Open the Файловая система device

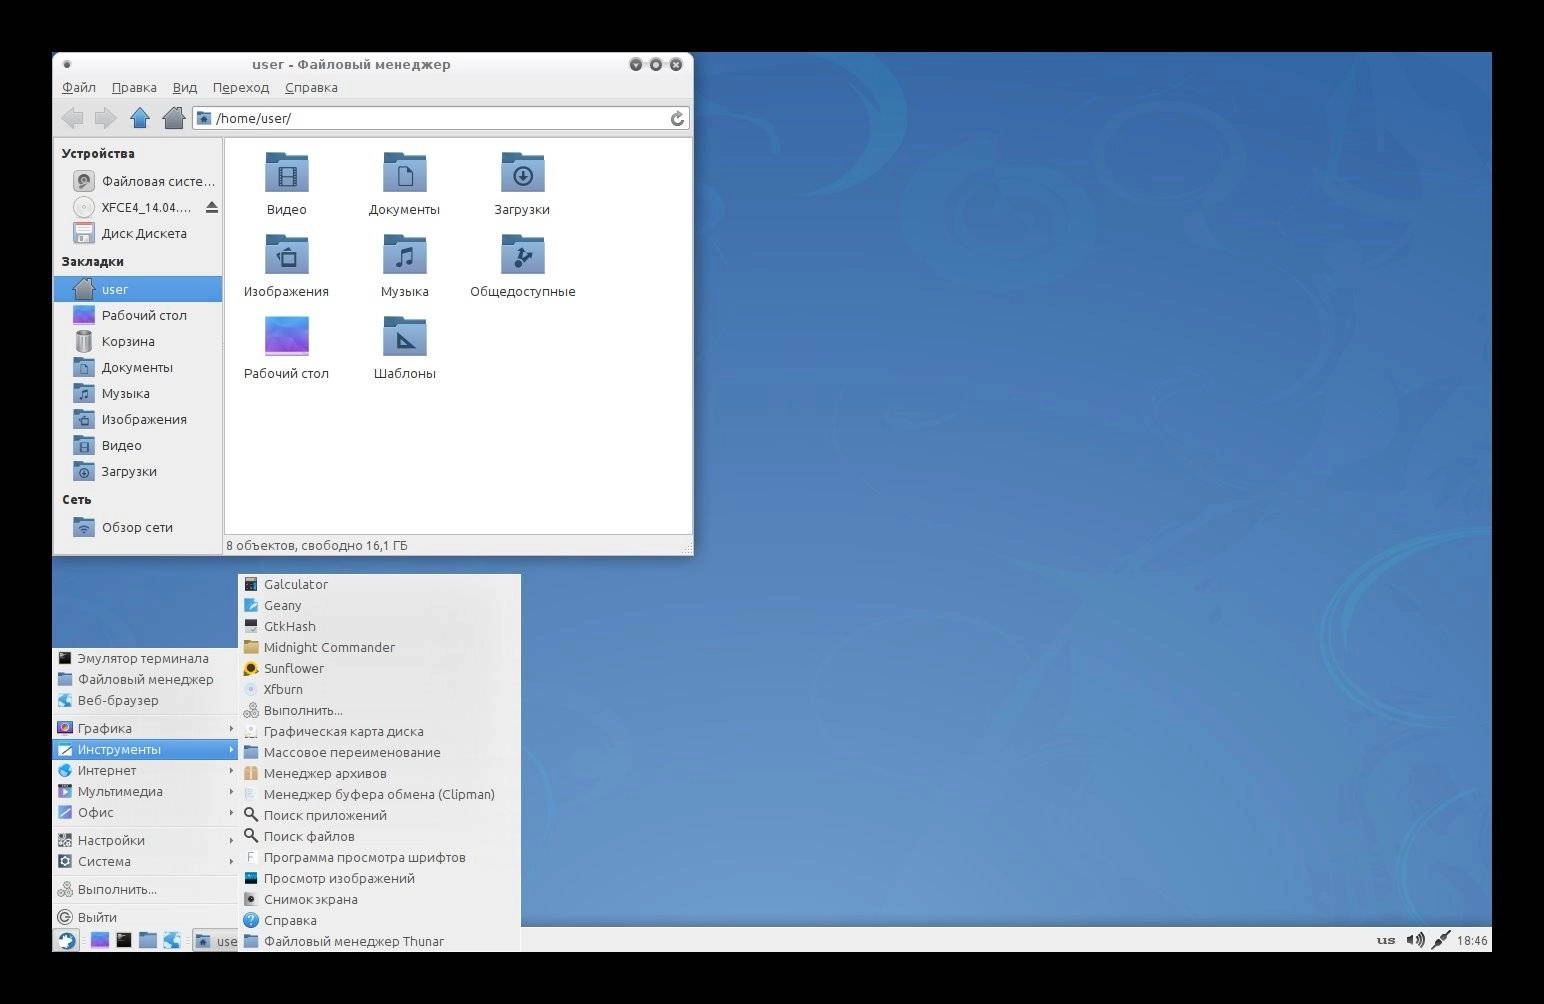(138, 181)
